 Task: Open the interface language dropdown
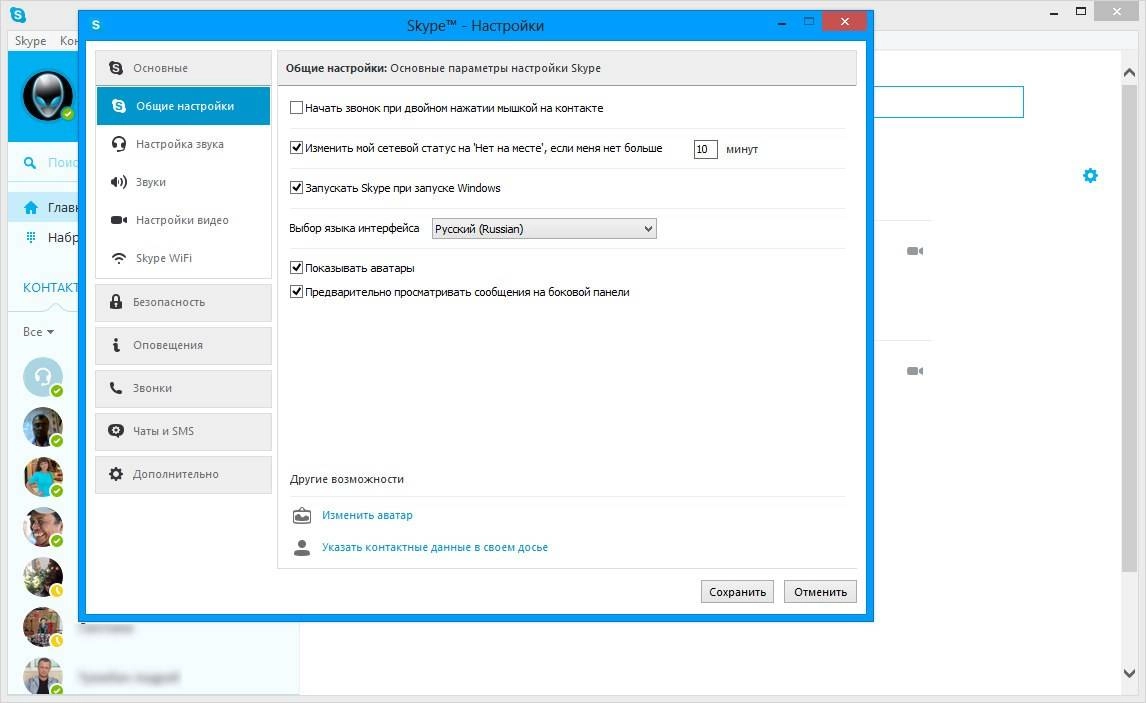544,229
